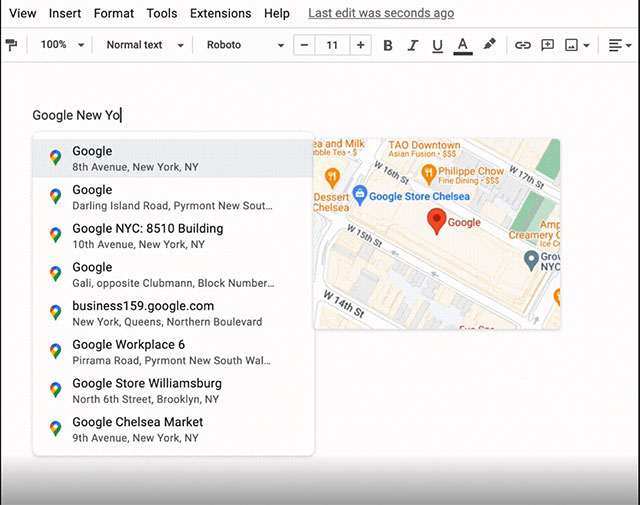Viewport: 640px width, 505px height.
Task: Open the Normal text style dropdown
Action: (x=145, y=45)
